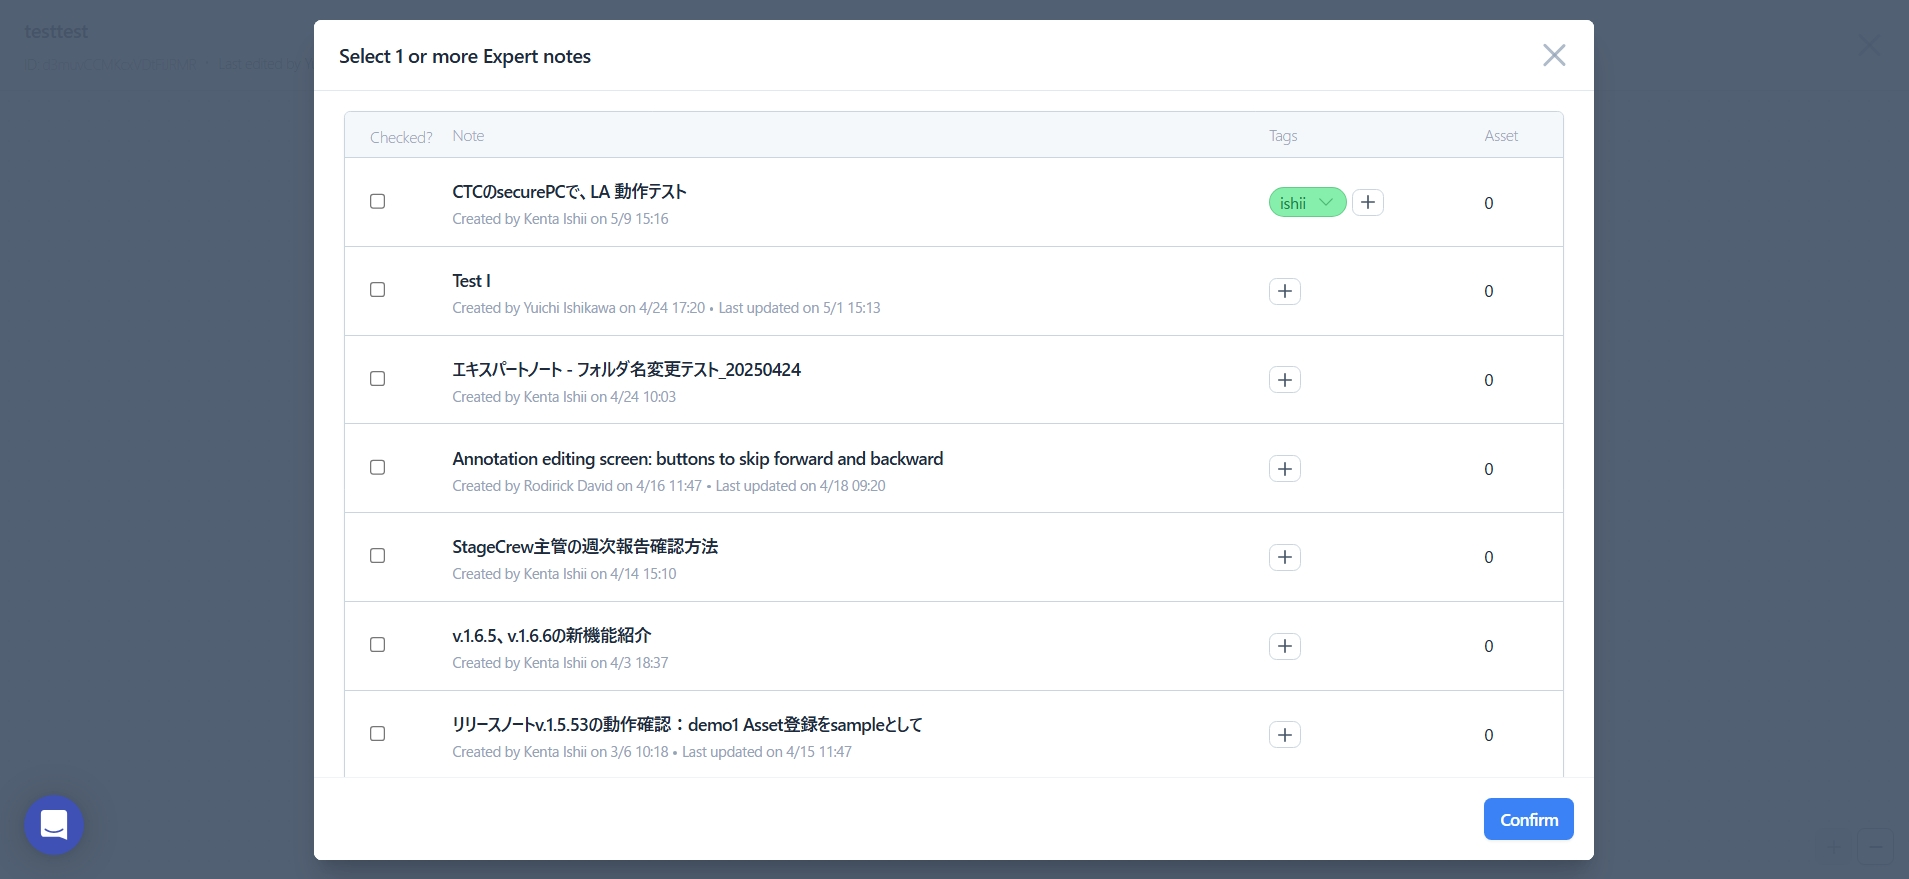1909x879 pixels.
Task: Add tag to StageCrew weekly report note
Action: tap(1284, 557)
